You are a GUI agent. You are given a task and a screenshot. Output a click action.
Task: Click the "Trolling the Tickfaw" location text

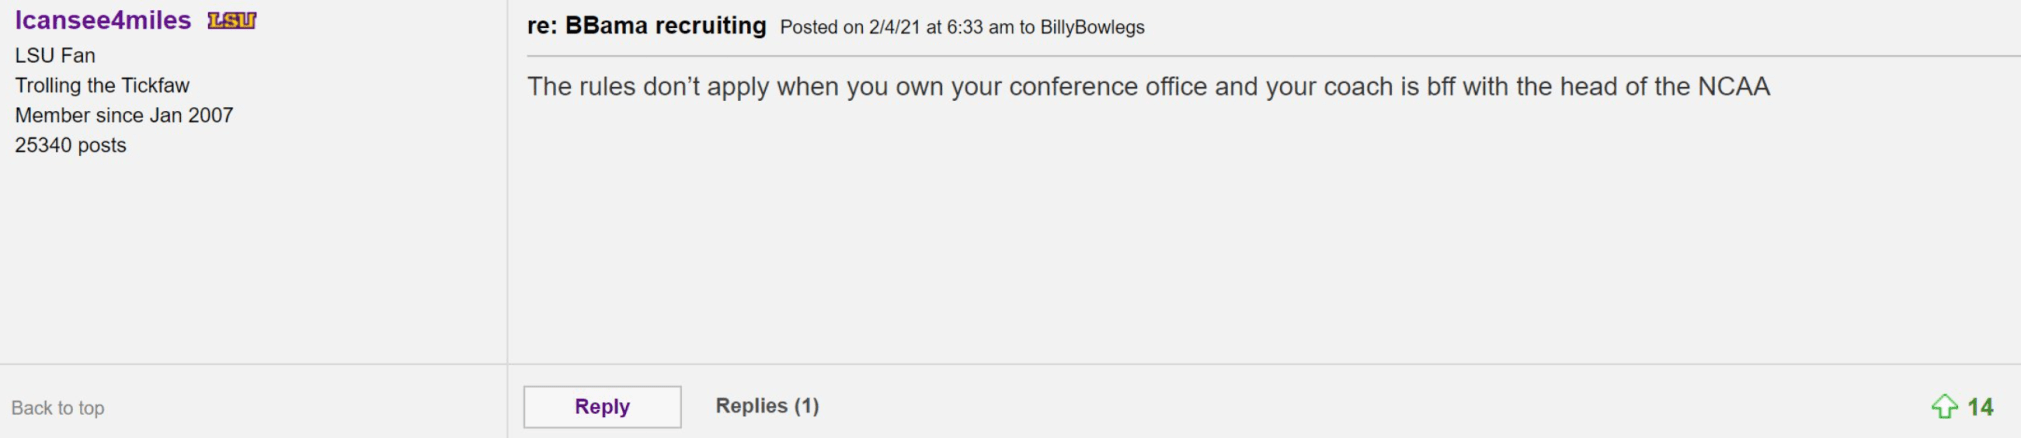[102, 85]
